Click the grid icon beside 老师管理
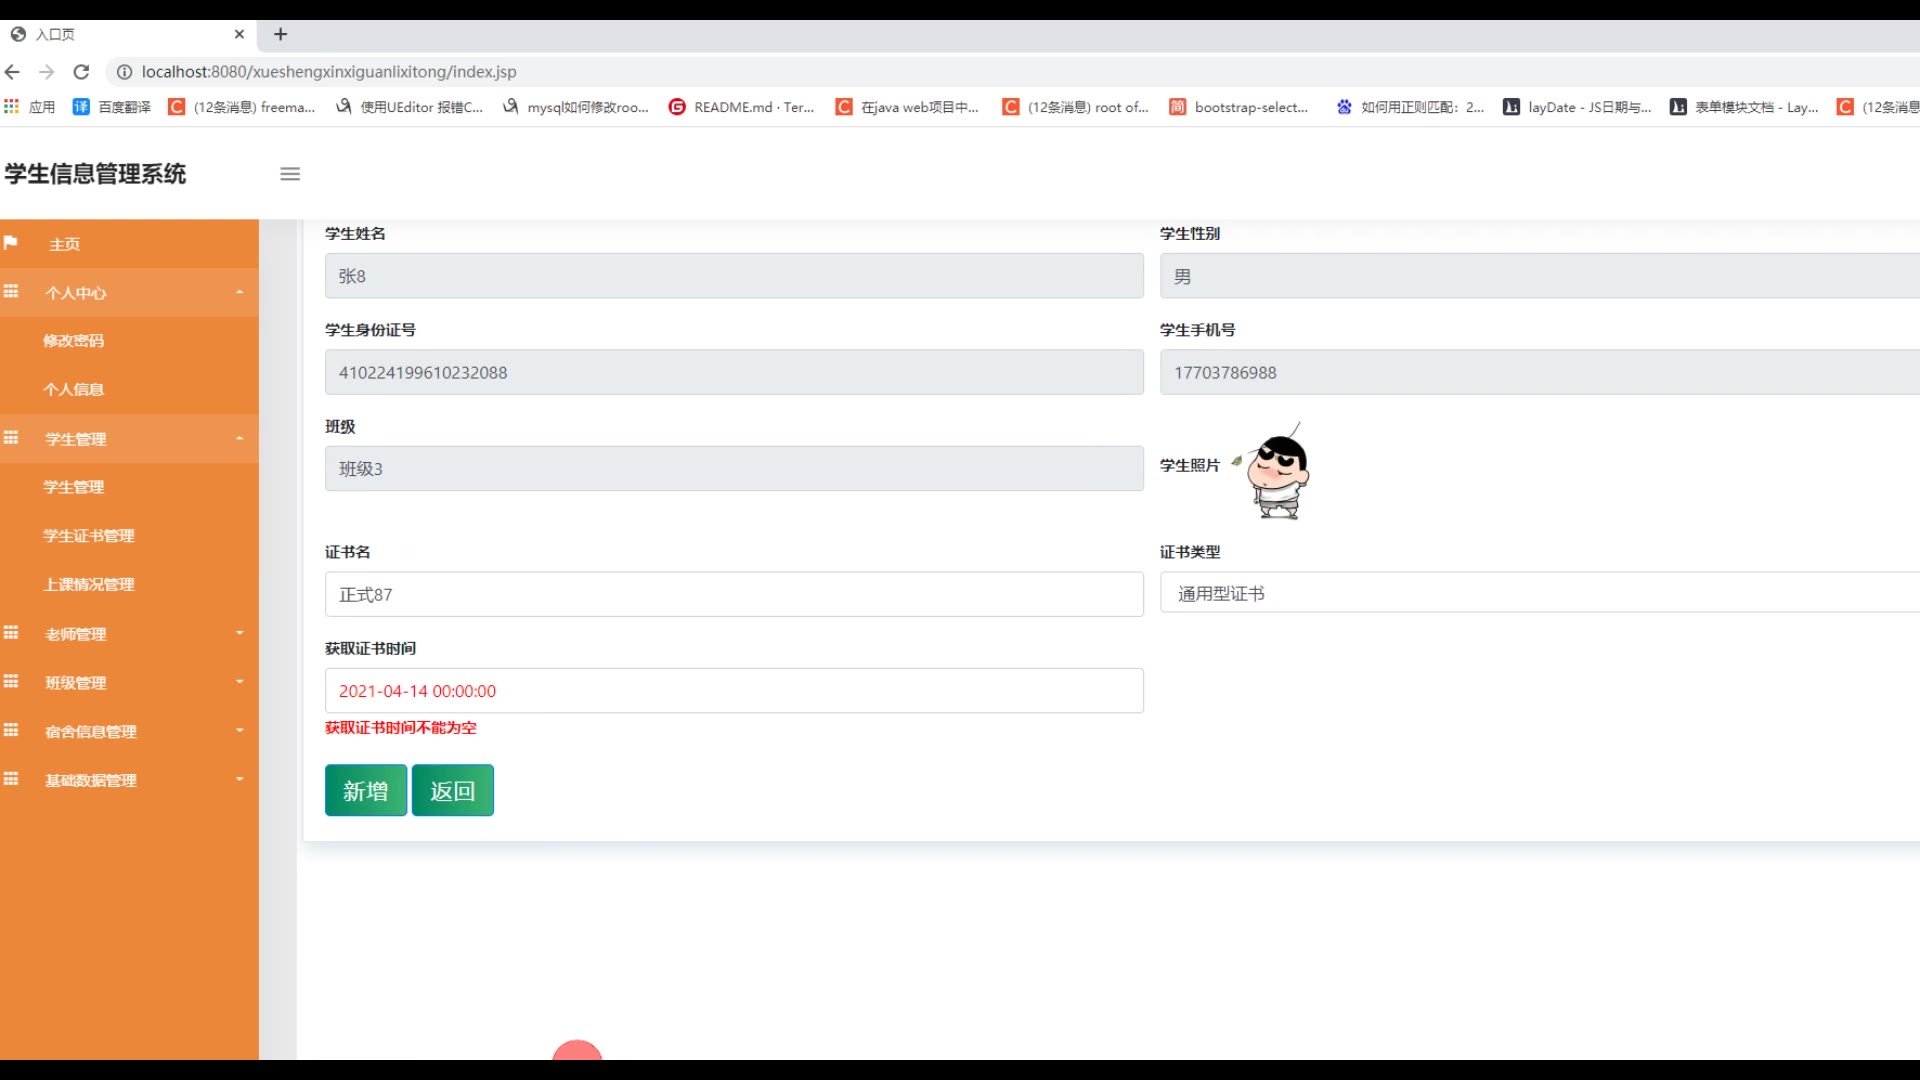1920x1080 pixels. [11, 633]
